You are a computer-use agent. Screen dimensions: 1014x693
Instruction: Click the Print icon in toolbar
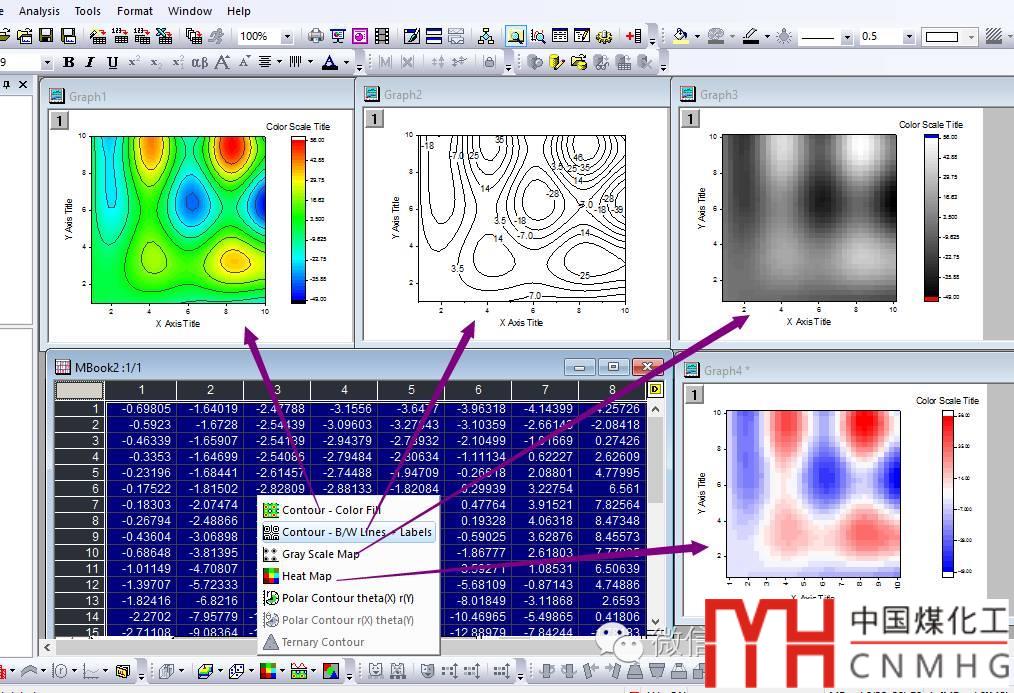point(316,36)
